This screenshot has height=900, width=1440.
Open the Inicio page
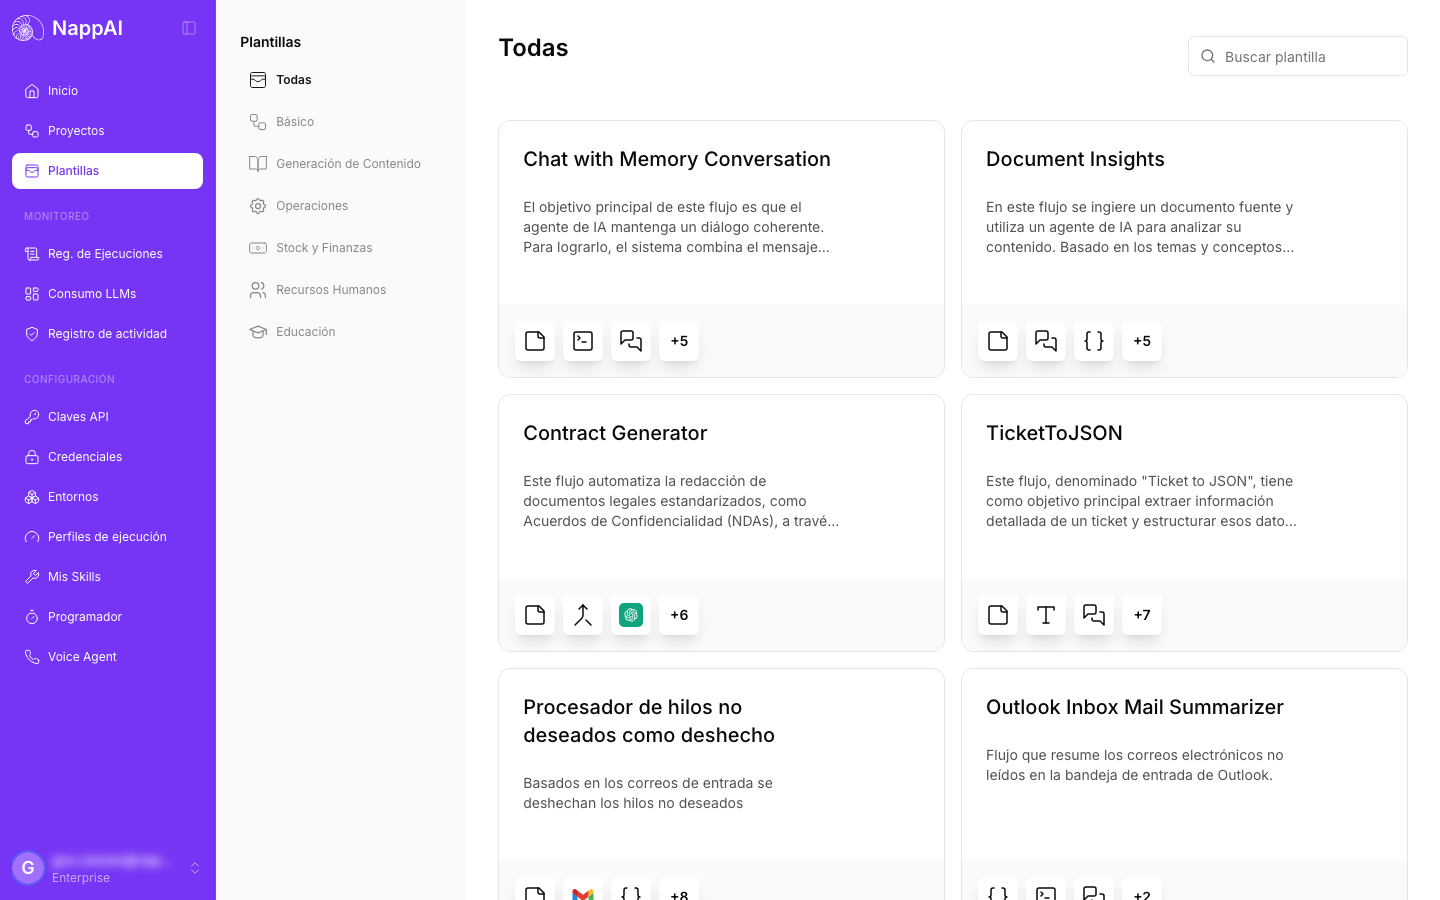coord(108,91)
